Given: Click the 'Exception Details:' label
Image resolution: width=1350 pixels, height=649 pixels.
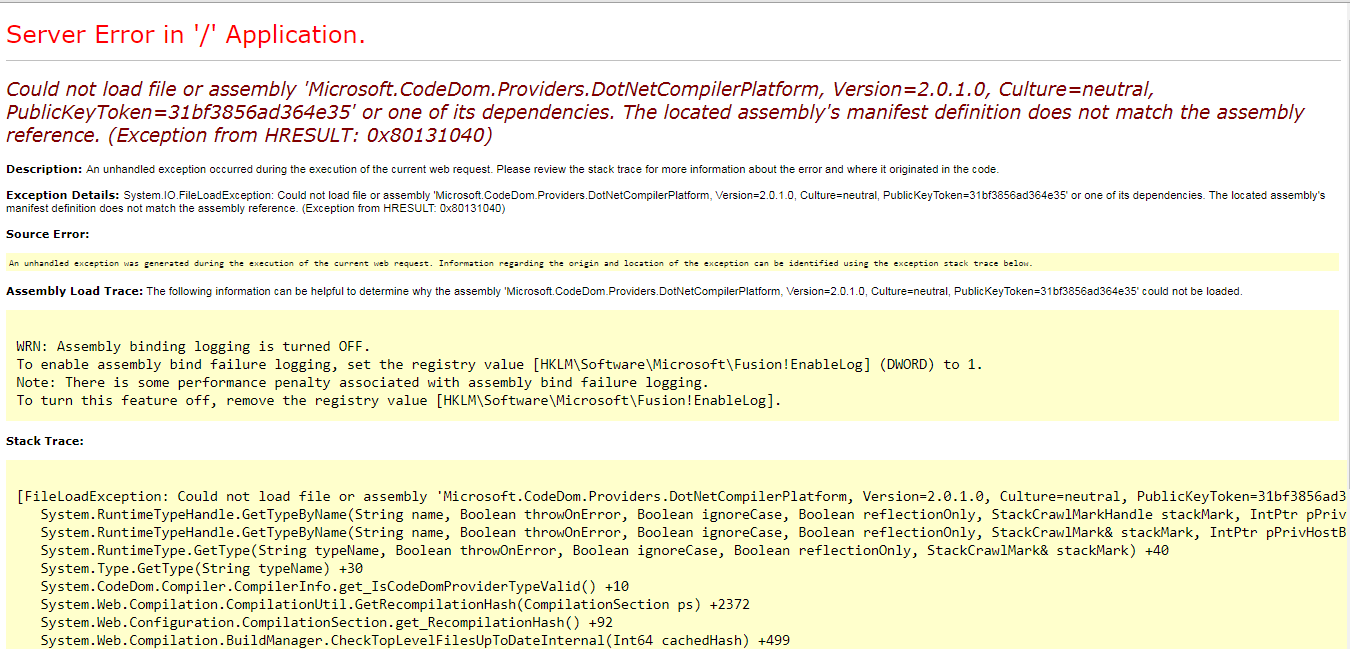Looking at the screenshot, I should click(62, 195).
